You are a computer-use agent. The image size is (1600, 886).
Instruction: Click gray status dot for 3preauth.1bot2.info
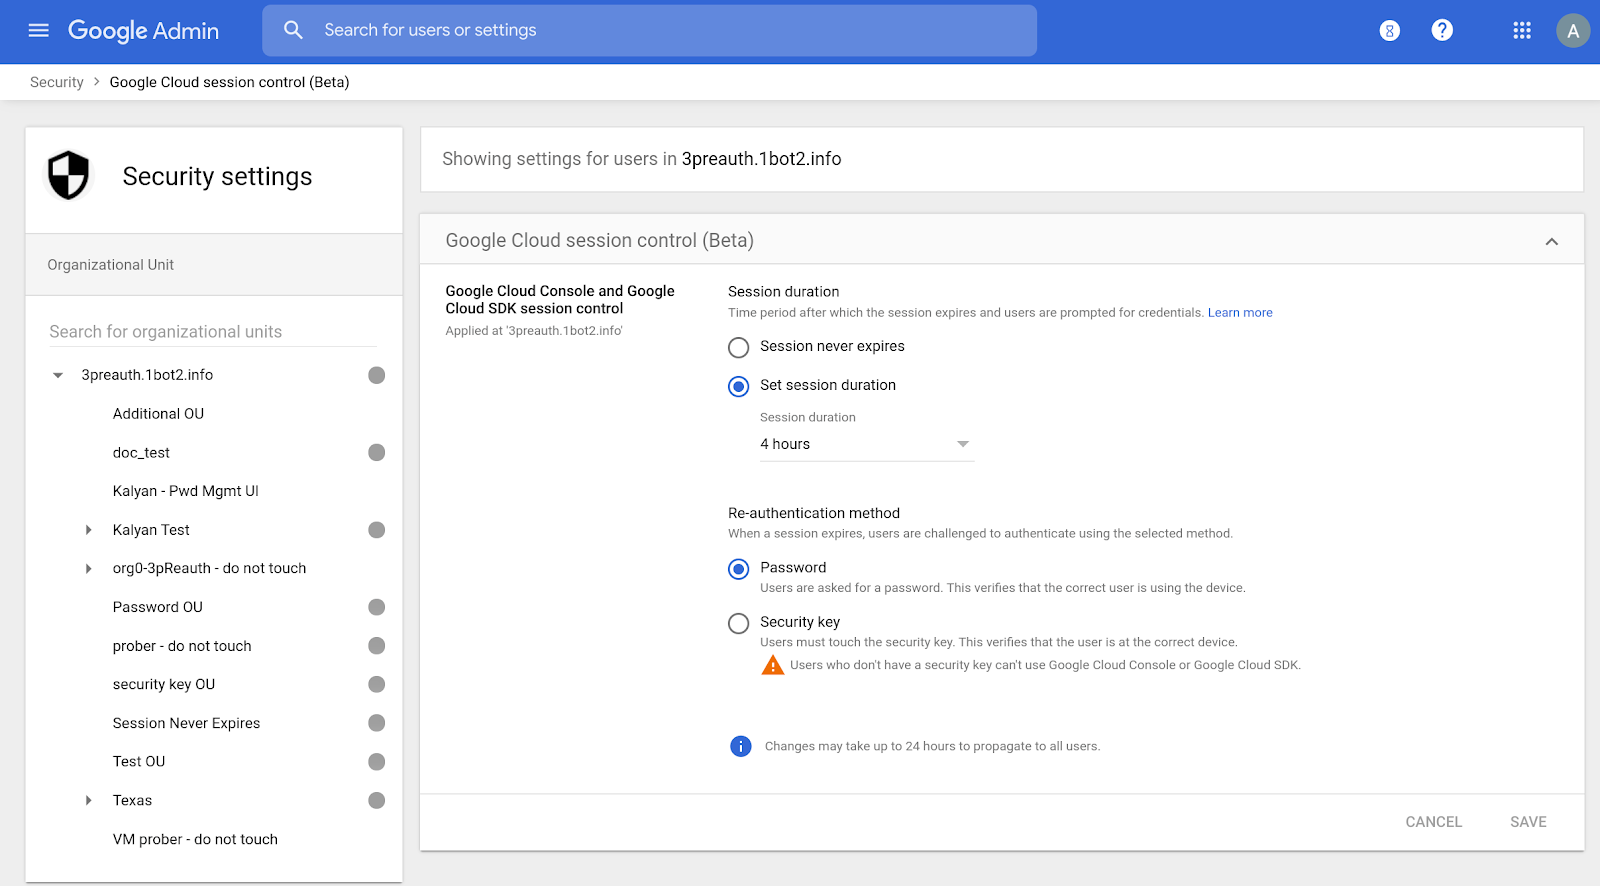pos(377,375)
